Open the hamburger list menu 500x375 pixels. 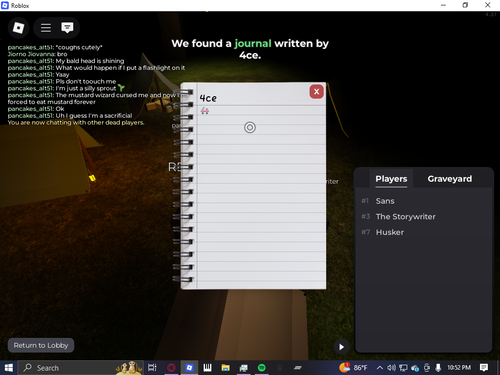coord(46,28)
